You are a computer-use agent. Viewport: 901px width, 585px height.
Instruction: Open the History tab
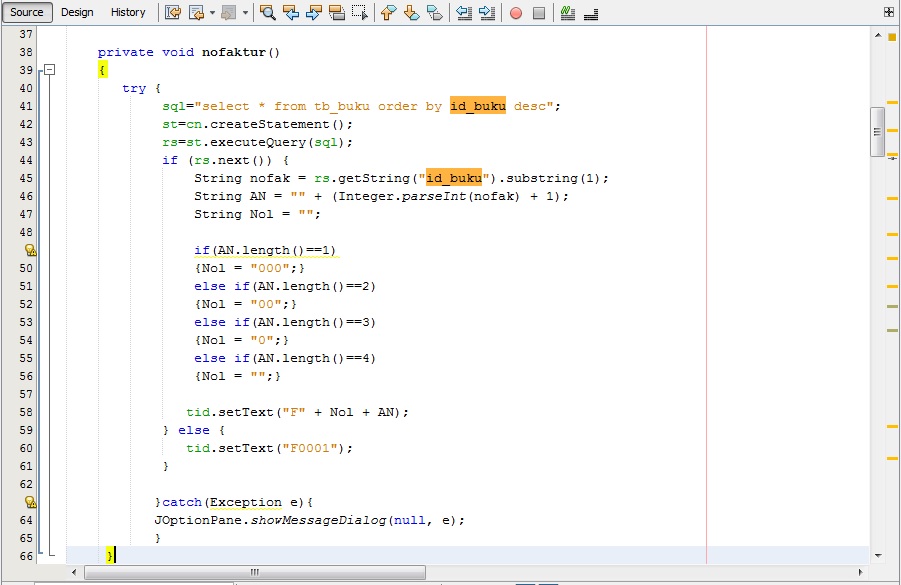tap(128, 12)
